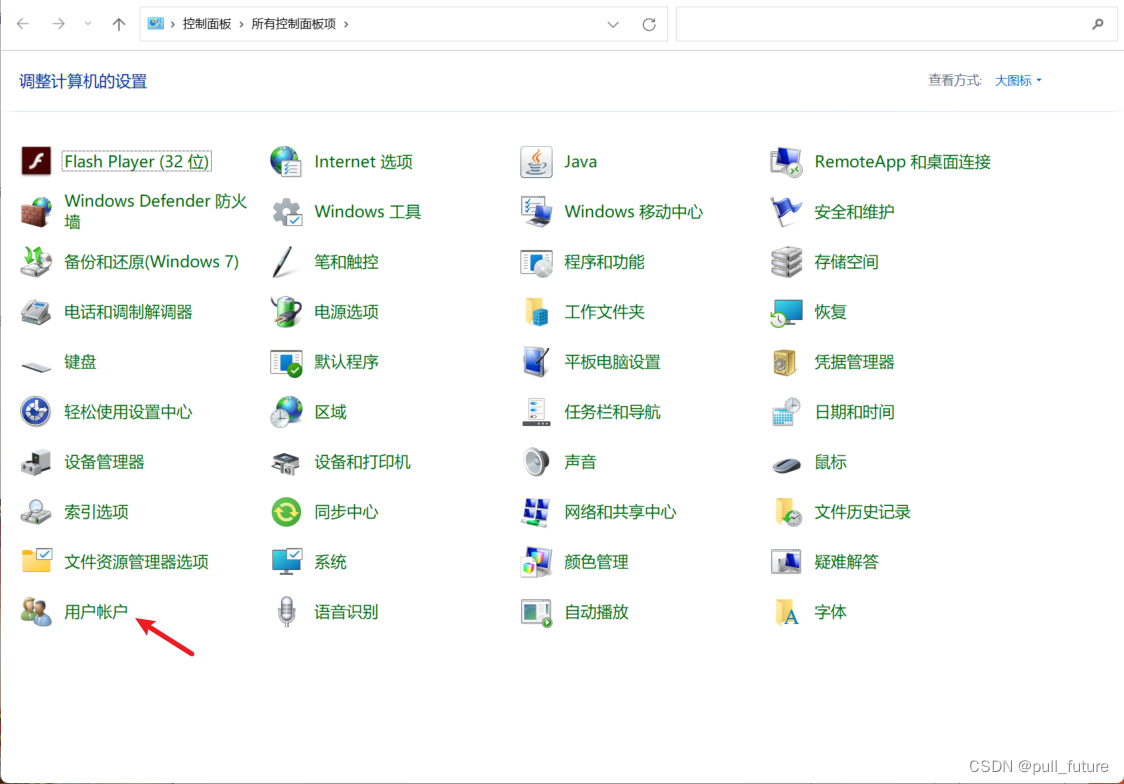The image size is (1124, 784).
Task: Open 键盘 keyboard icon
Action: point(36,365)
